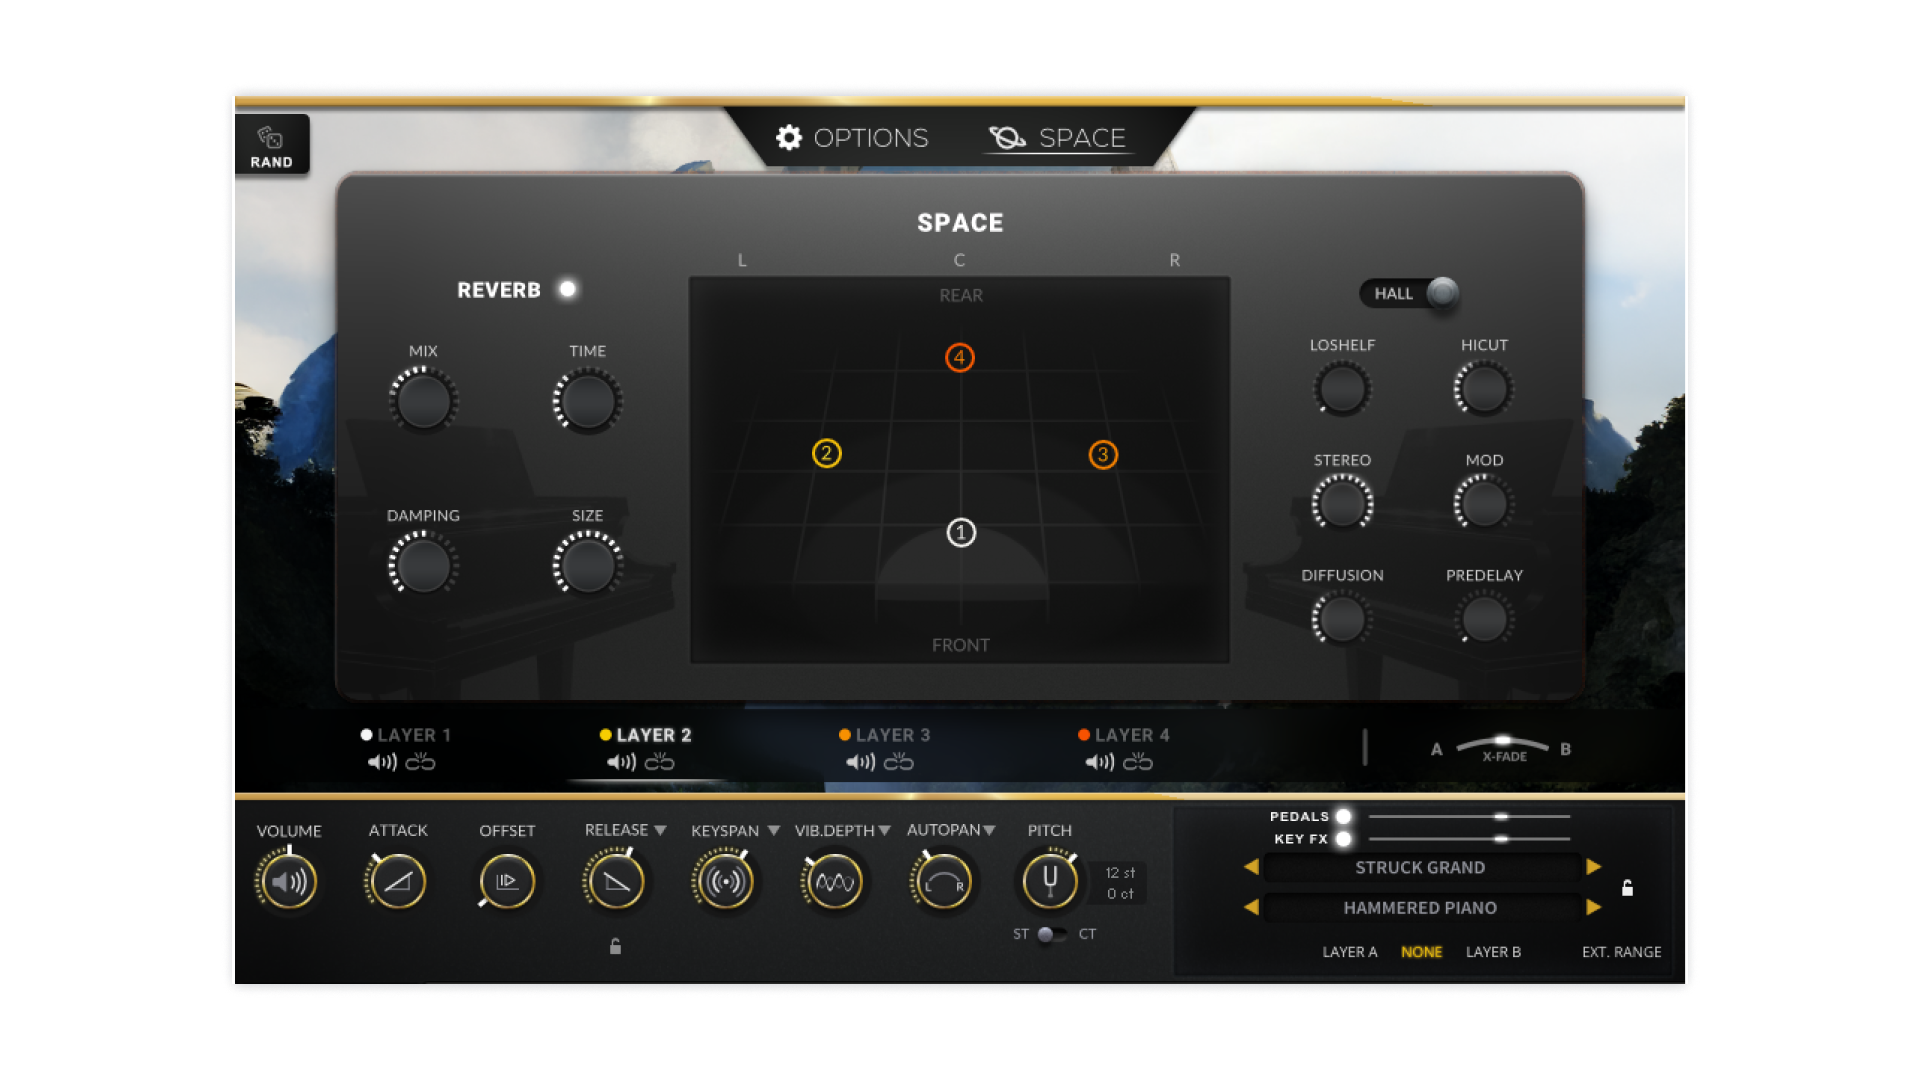The image size is (1920, 1080).
Task: Expand the Autopan dropdown
Action: point(989,829)
